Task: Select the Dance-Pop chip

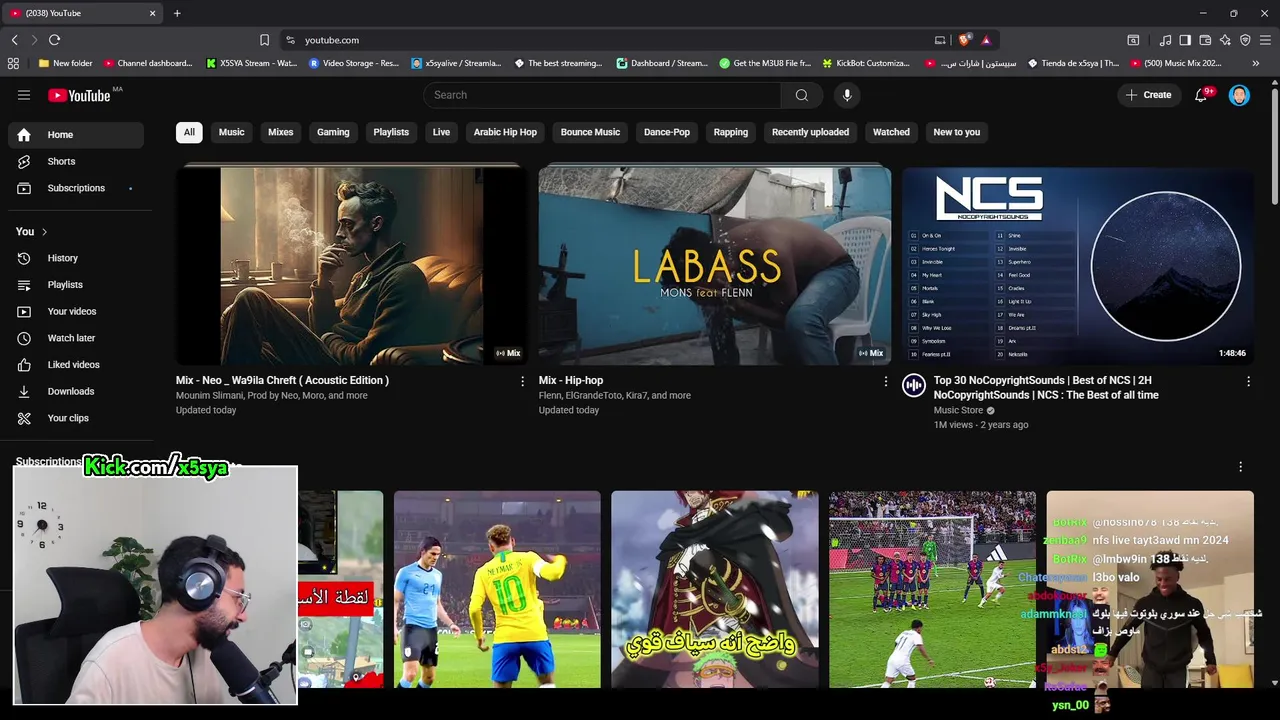Action: [667, 132]
